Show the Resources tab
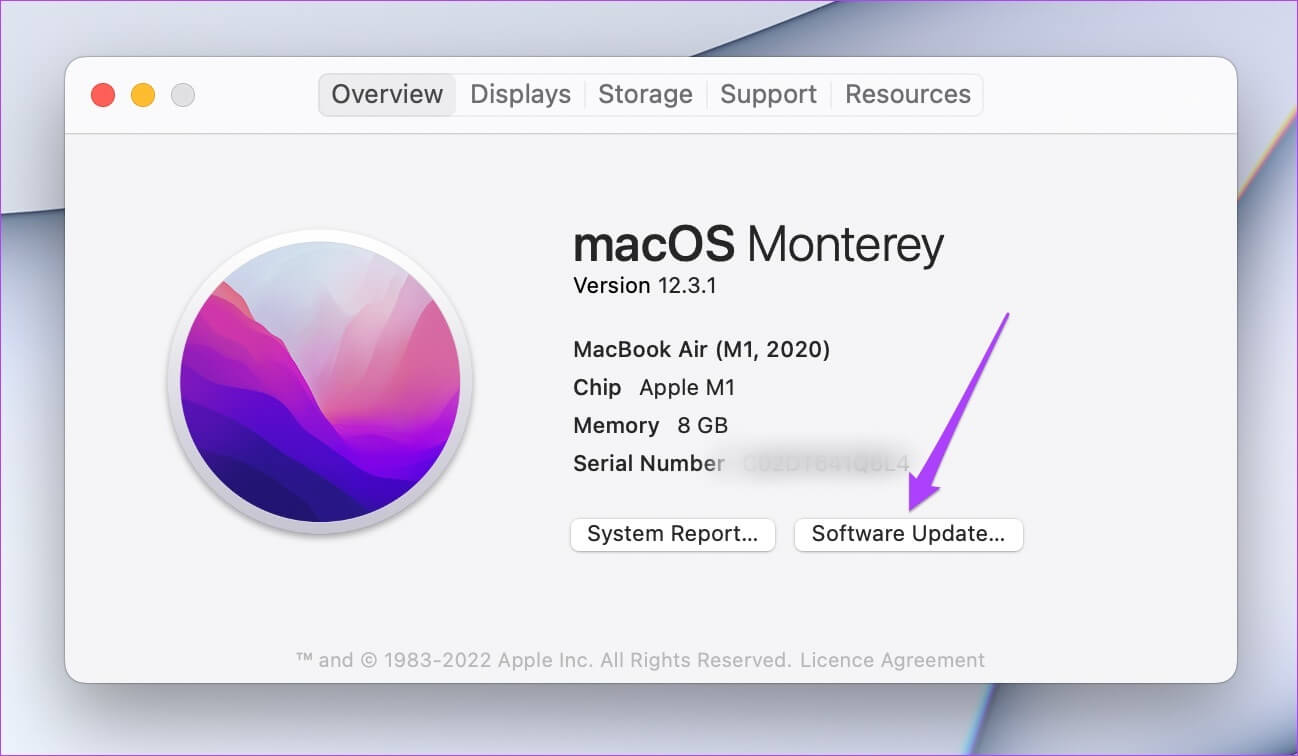The width and height of the screenshot is (1298, 756). 908,94
